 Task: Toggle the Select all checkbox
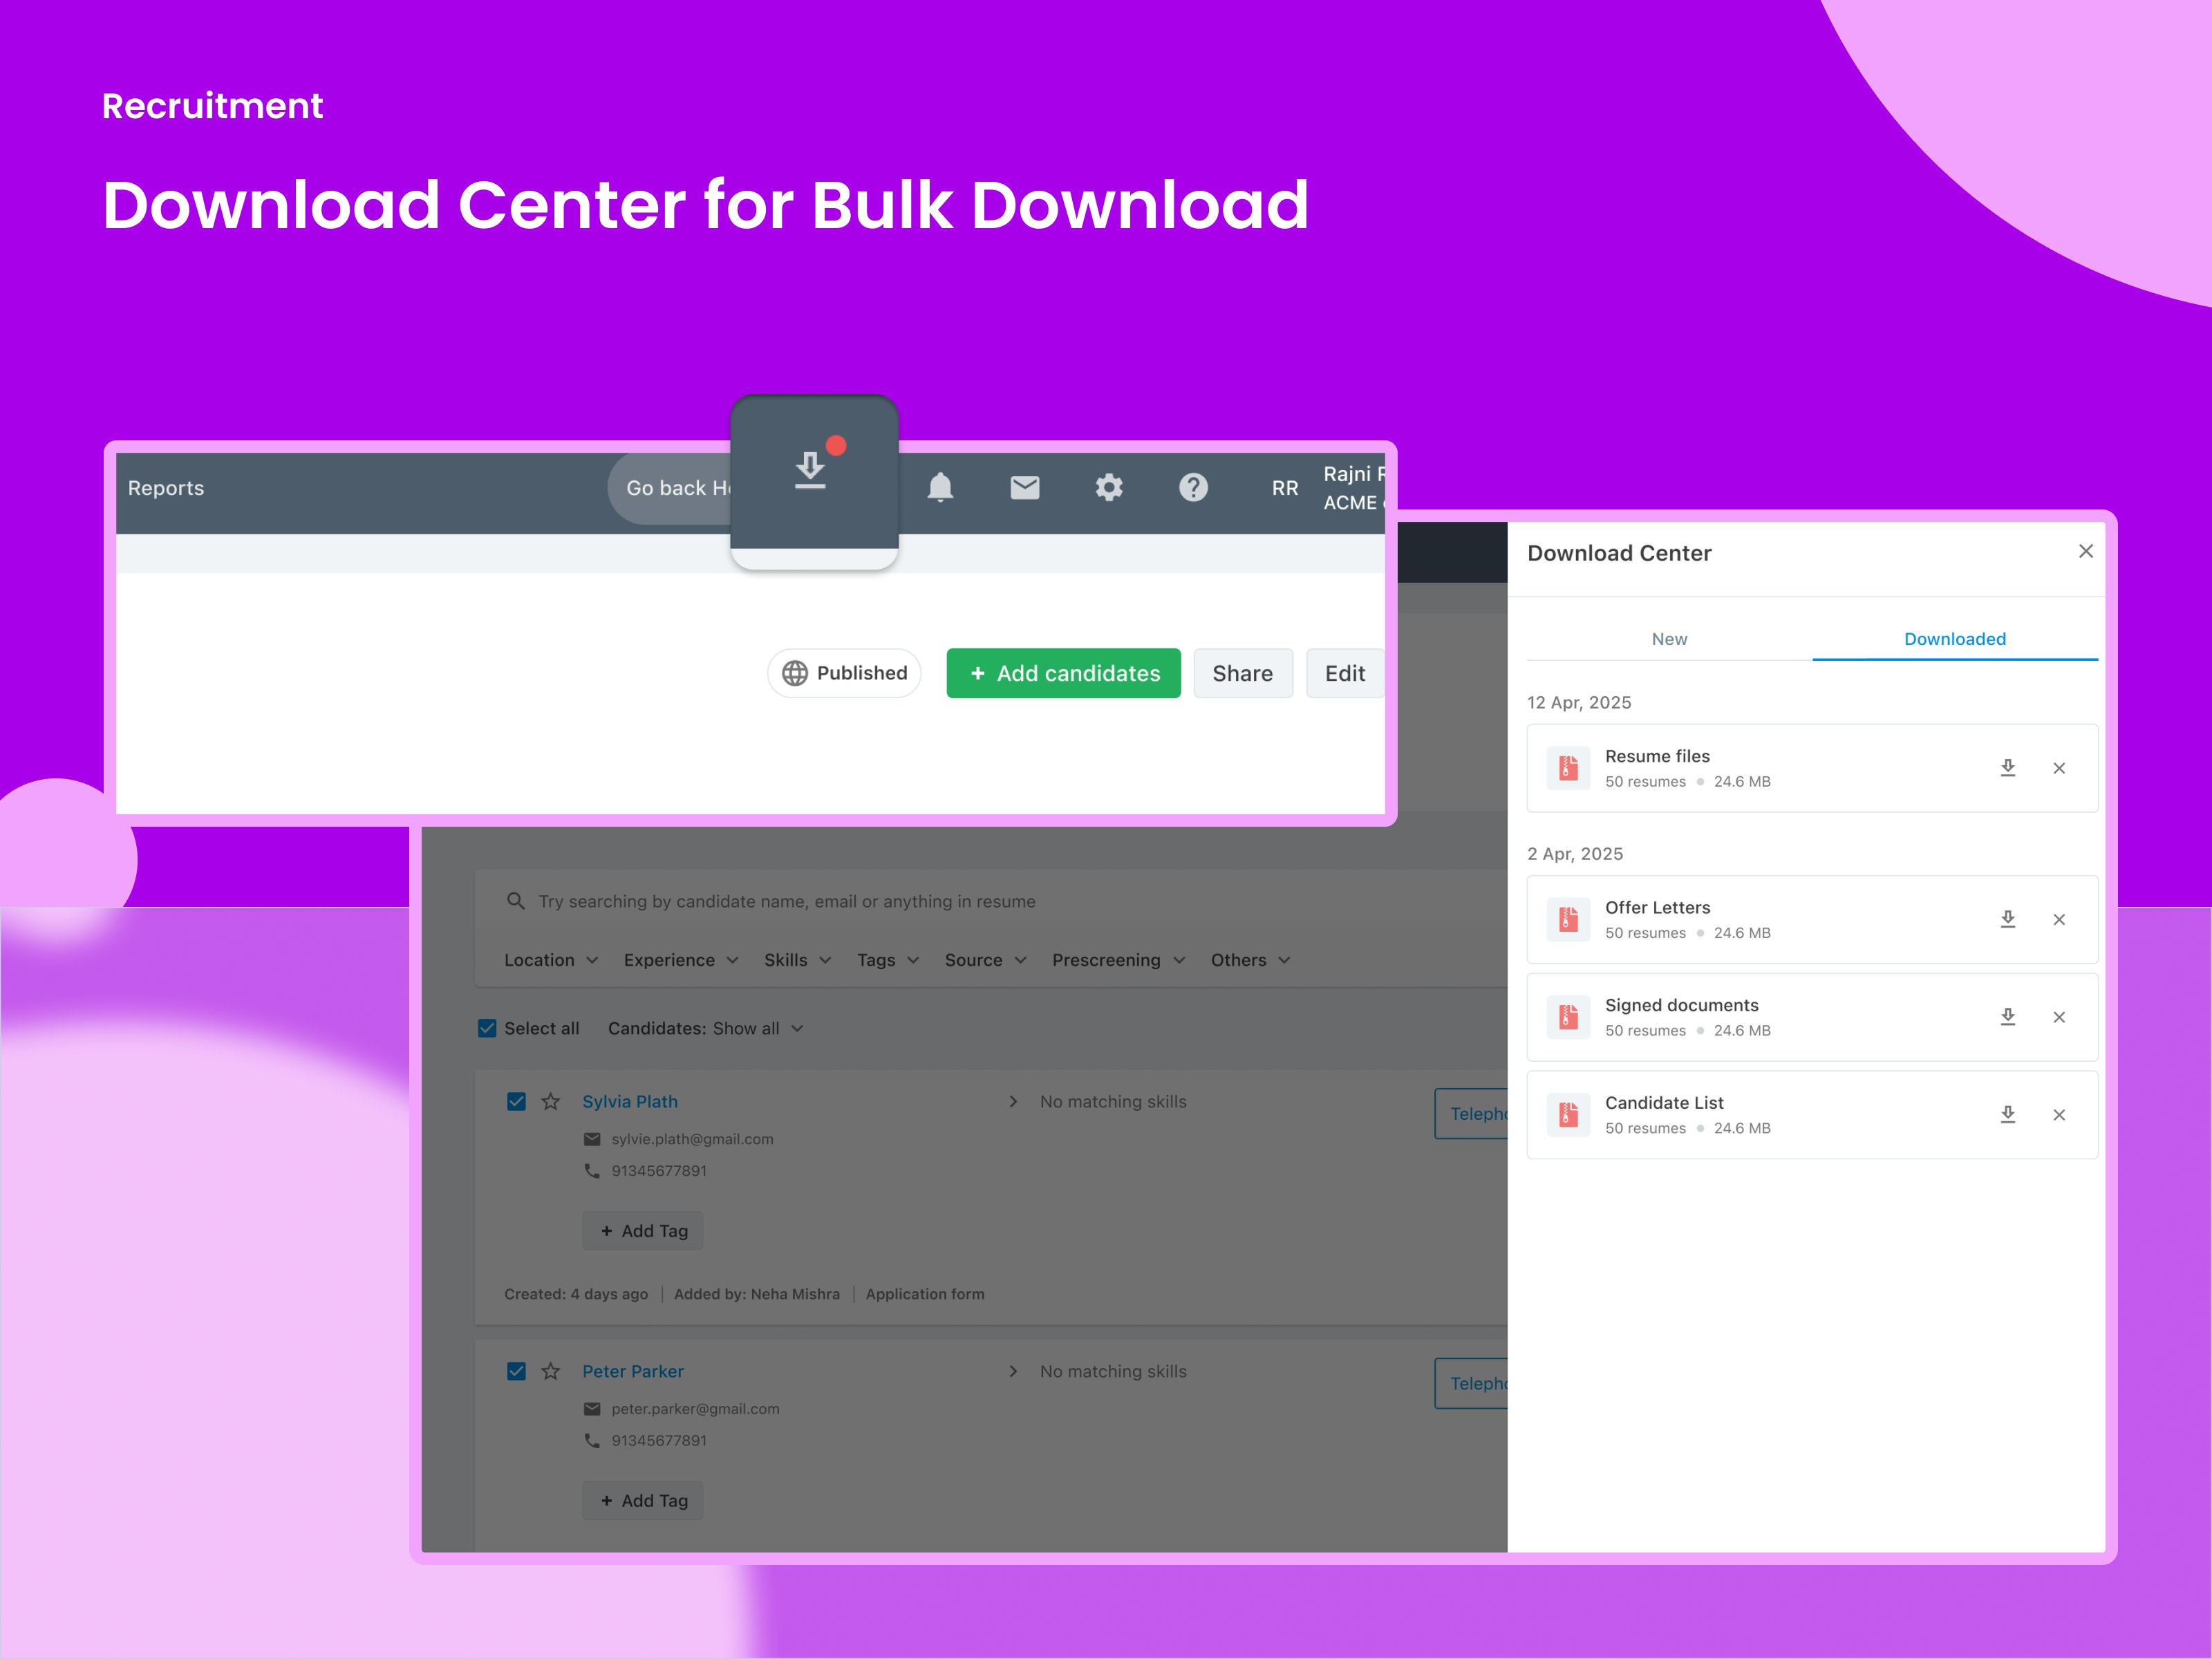(487, 1028)
